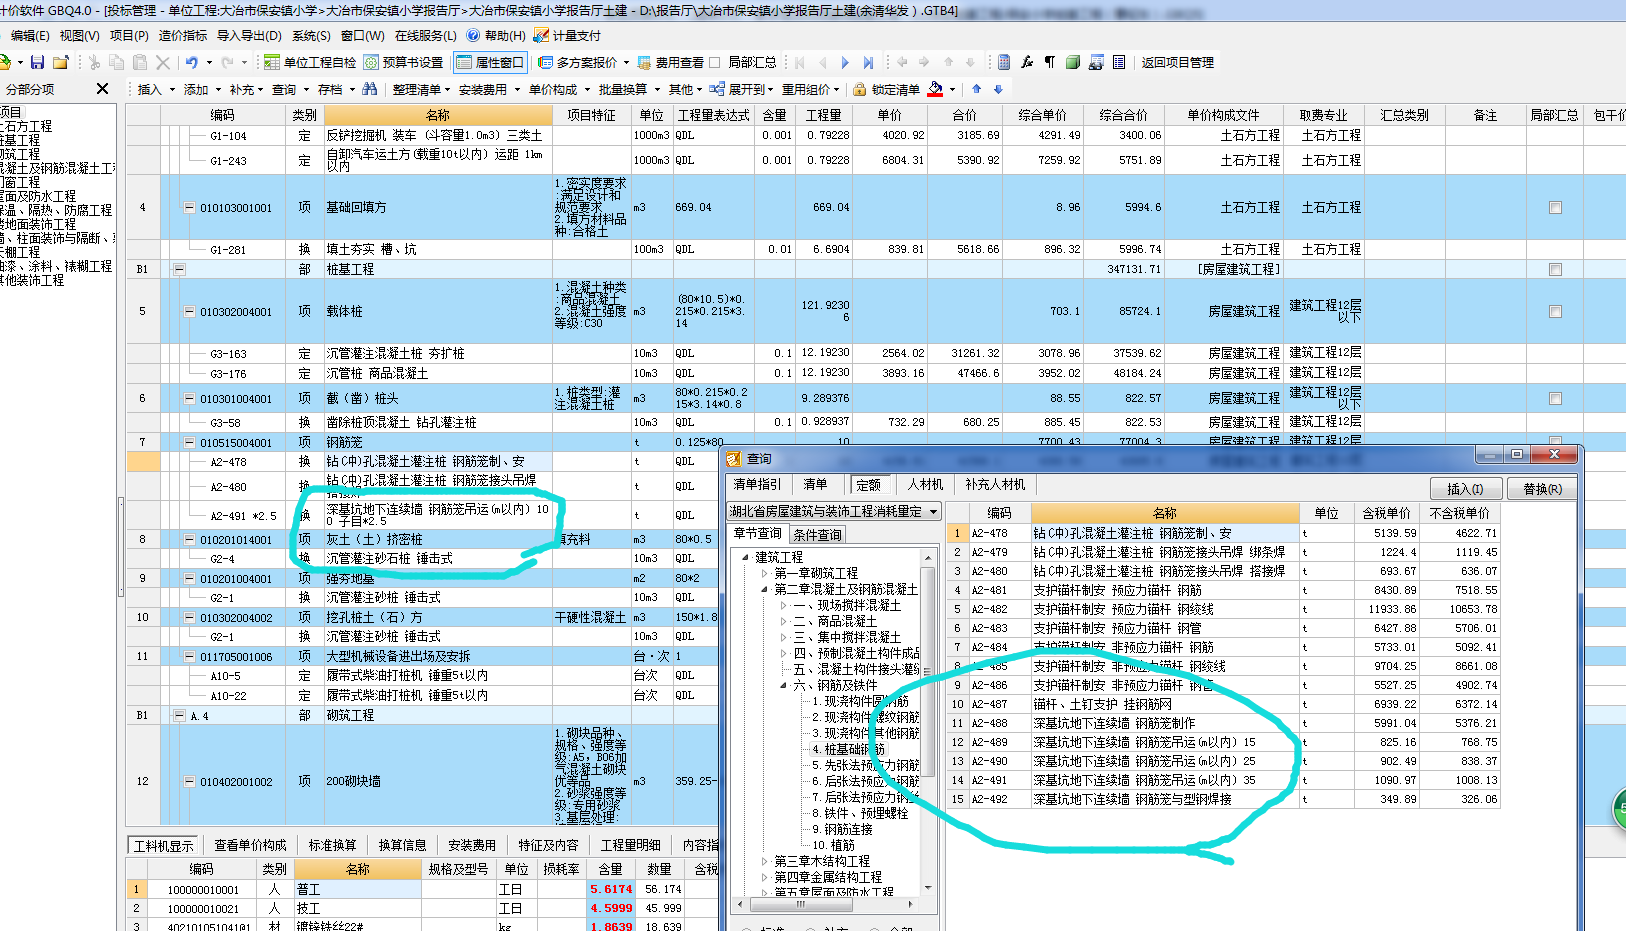Tick 局部汇总 checkbox for 截(凿)桩头 row
Screen dimensions: 1626x931
(1555, 399)
